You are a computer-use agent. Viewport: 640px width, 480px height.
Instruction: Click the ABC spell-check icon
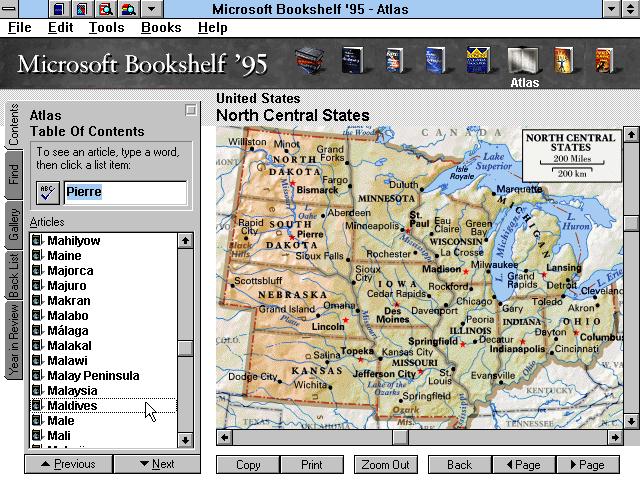tap(47, 193)
